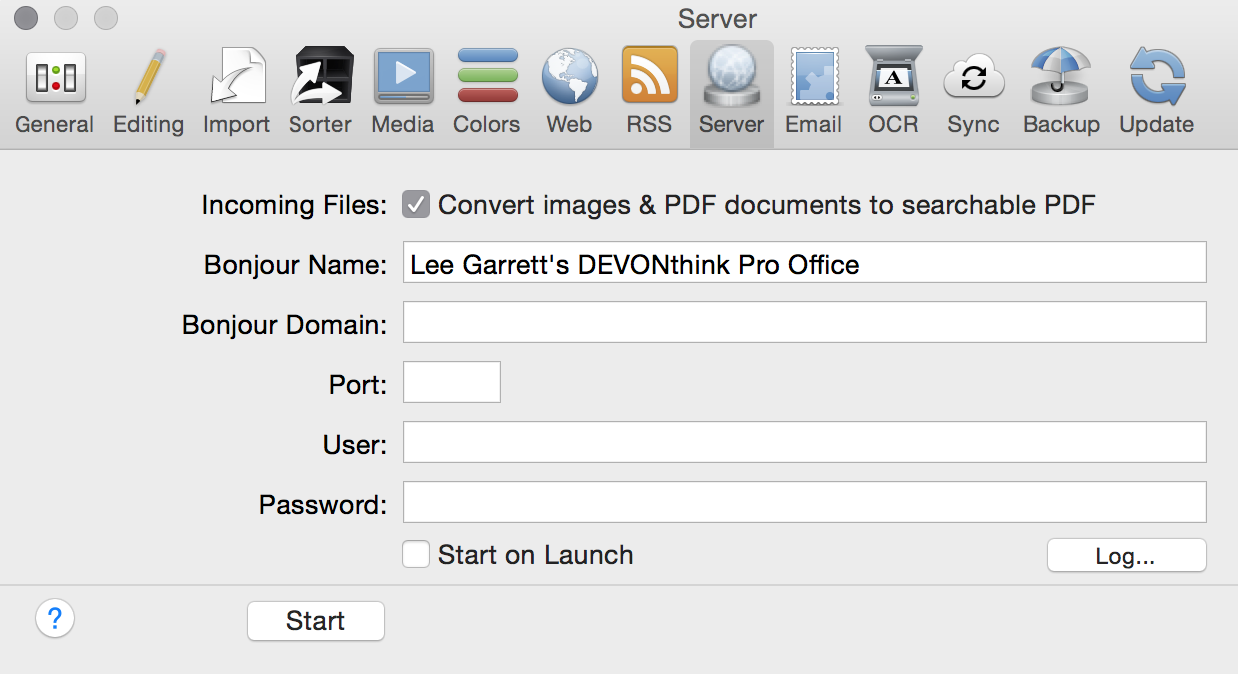Image resolution: width=1238 pixels, height=674 pixels.
Task: Show the Media preferences pane
Action: click(x=403, y=92)
